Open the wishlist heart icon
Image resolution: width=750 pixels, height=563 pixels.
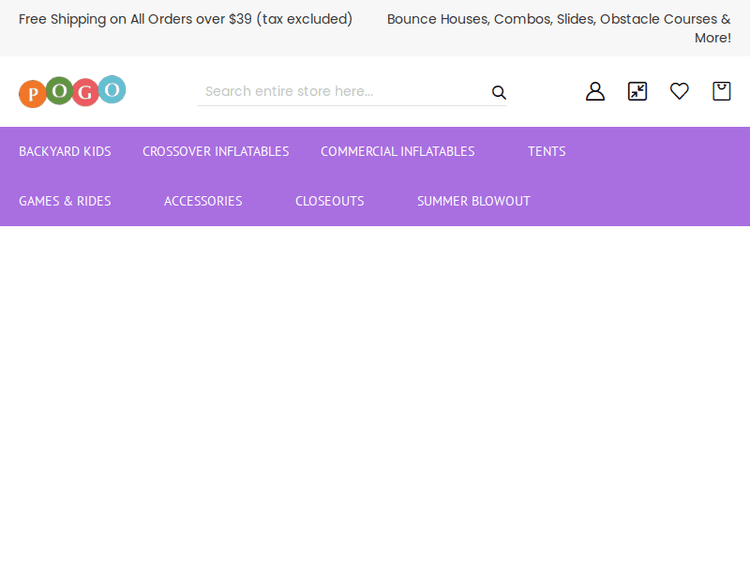679,91
